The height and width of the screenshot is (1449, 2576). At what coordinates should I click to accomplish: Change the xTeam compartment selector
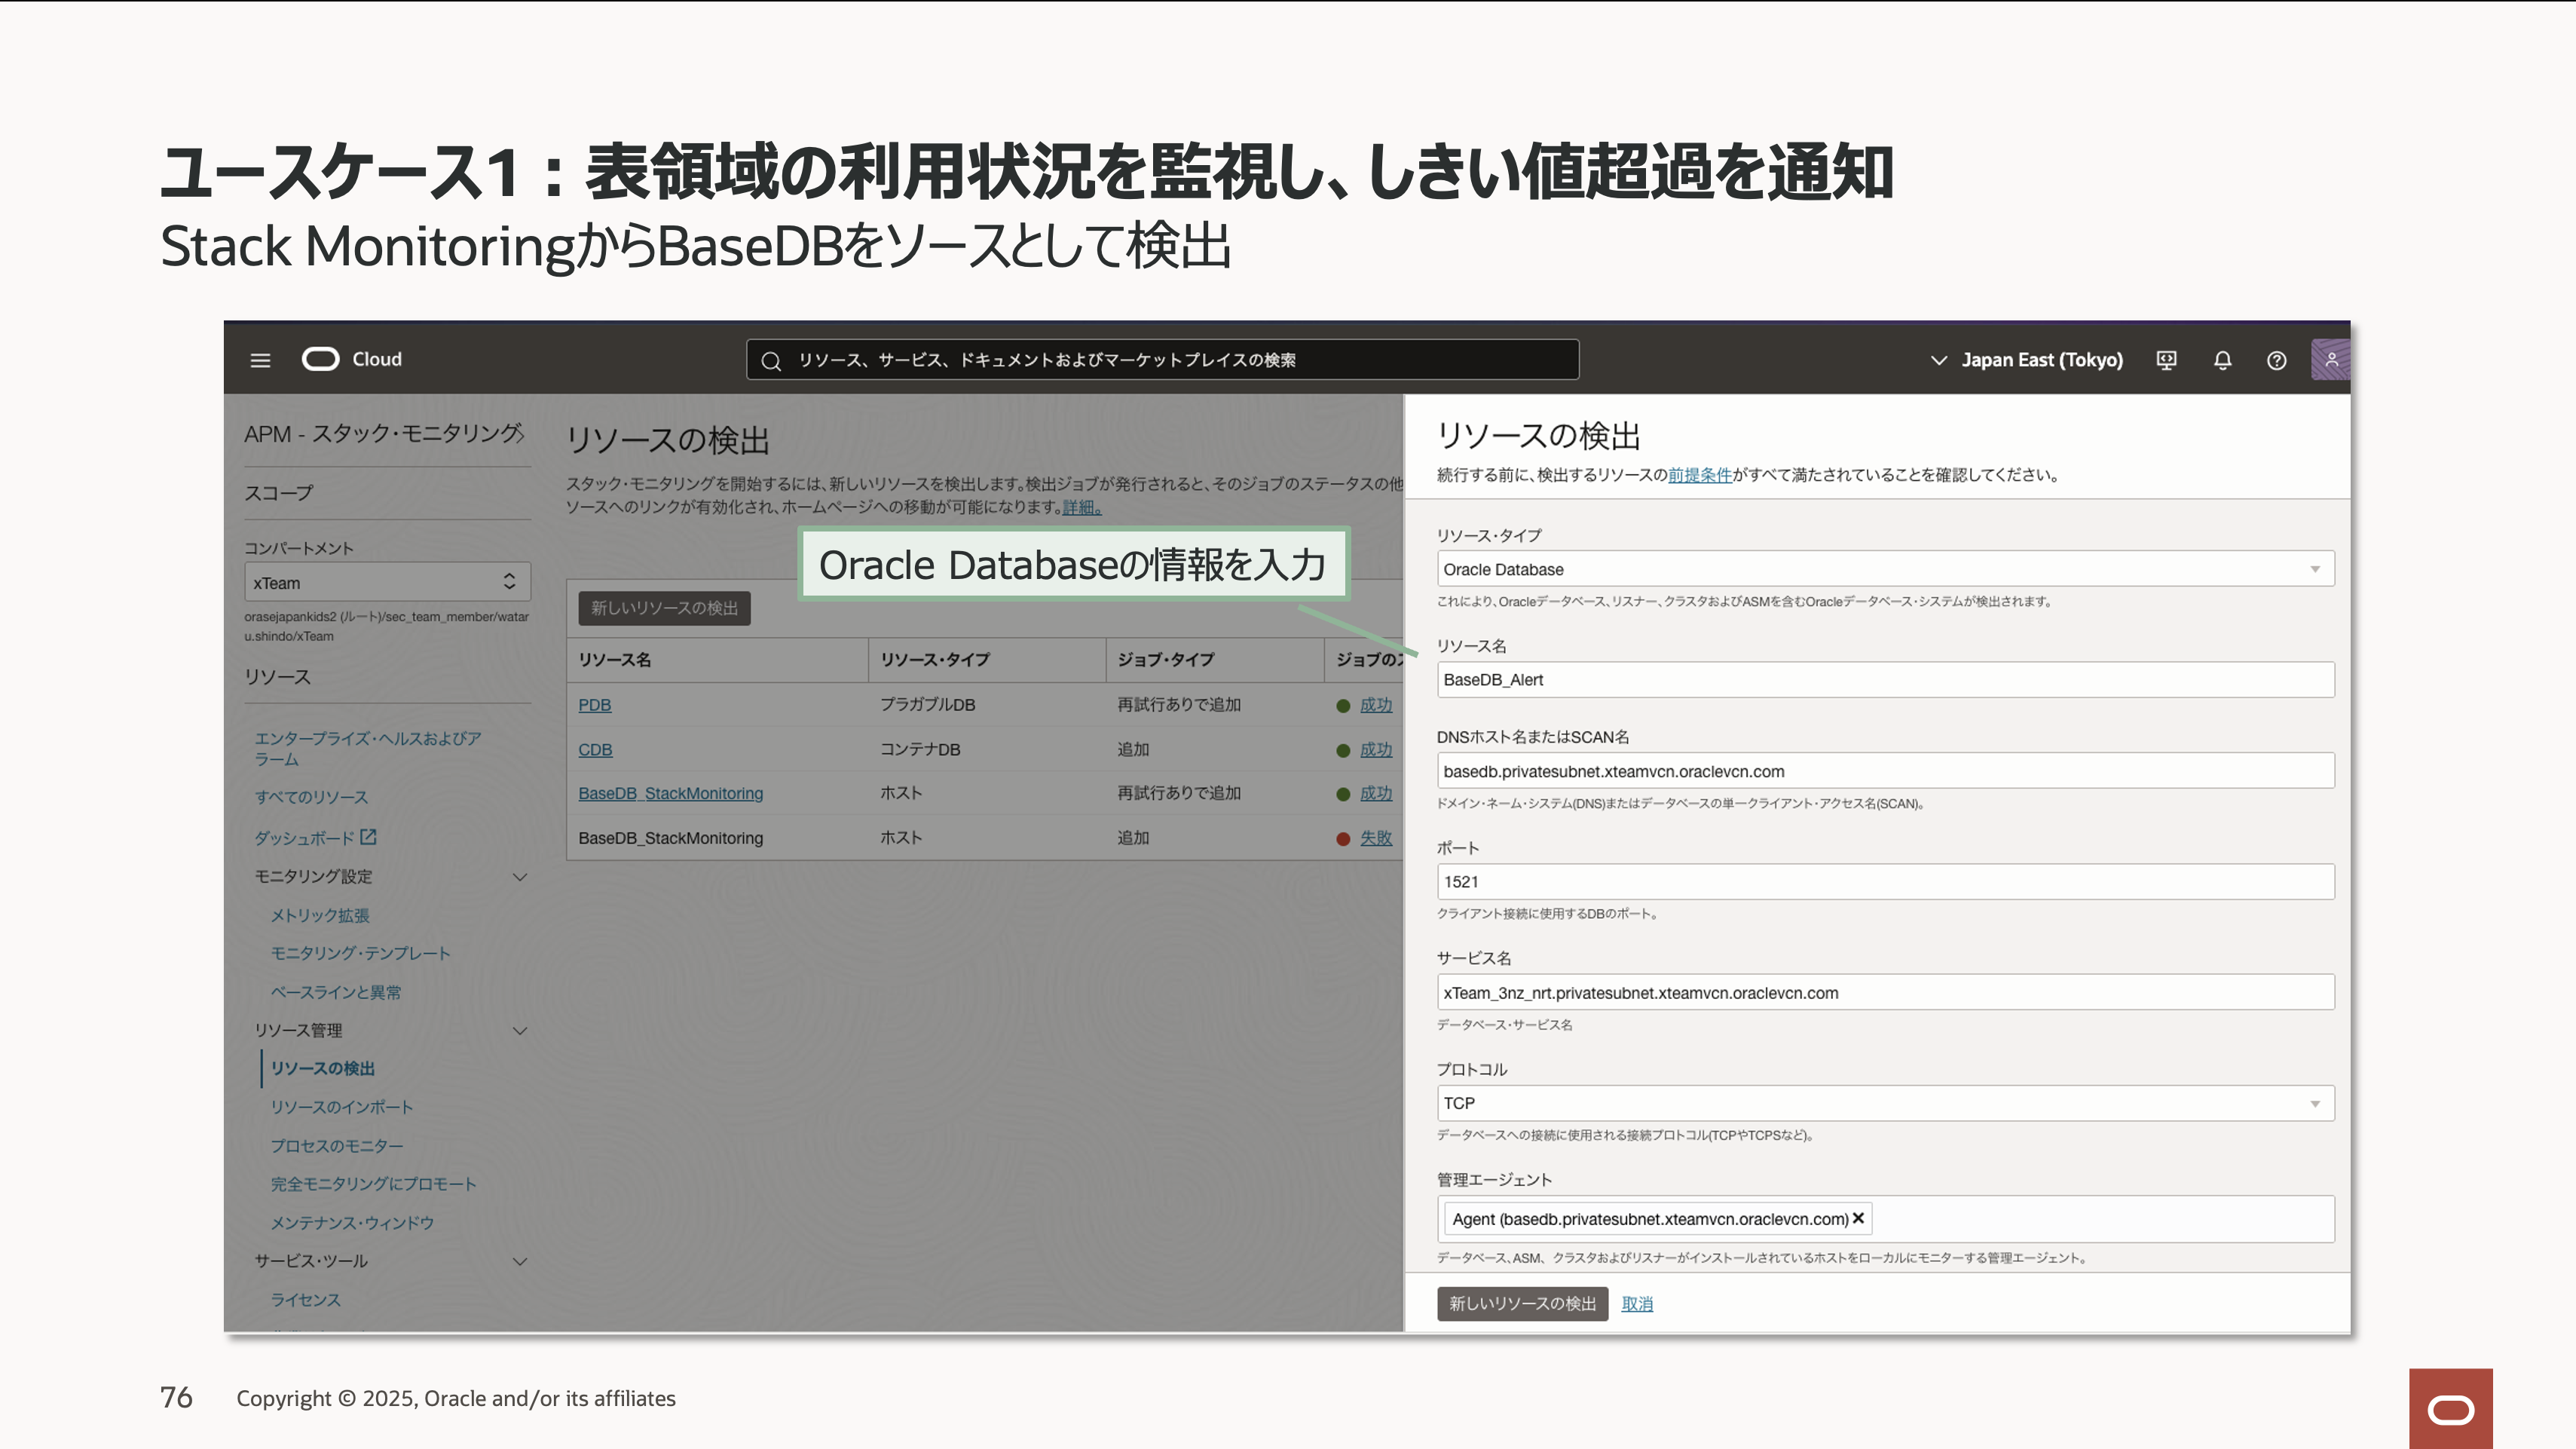[387, 582]
